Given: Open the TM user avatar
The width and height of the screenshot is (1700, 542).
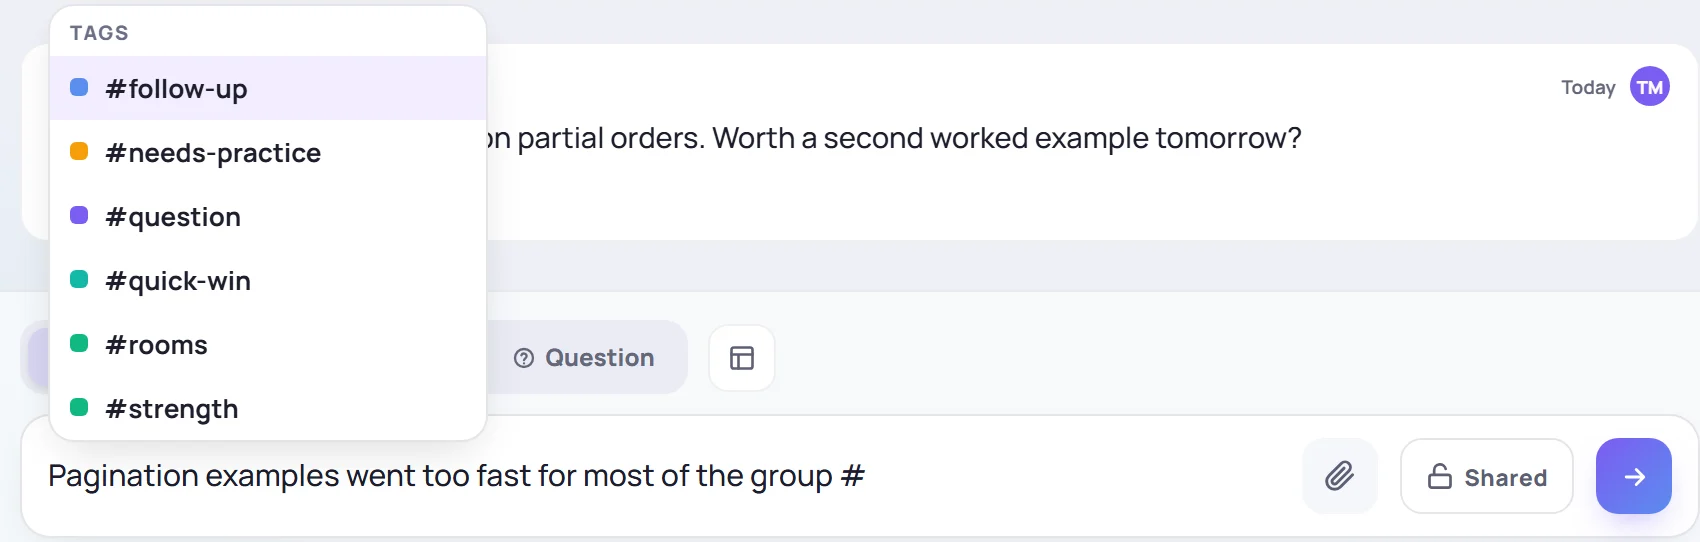Looking at the screenshot, I should (1650, 87).
